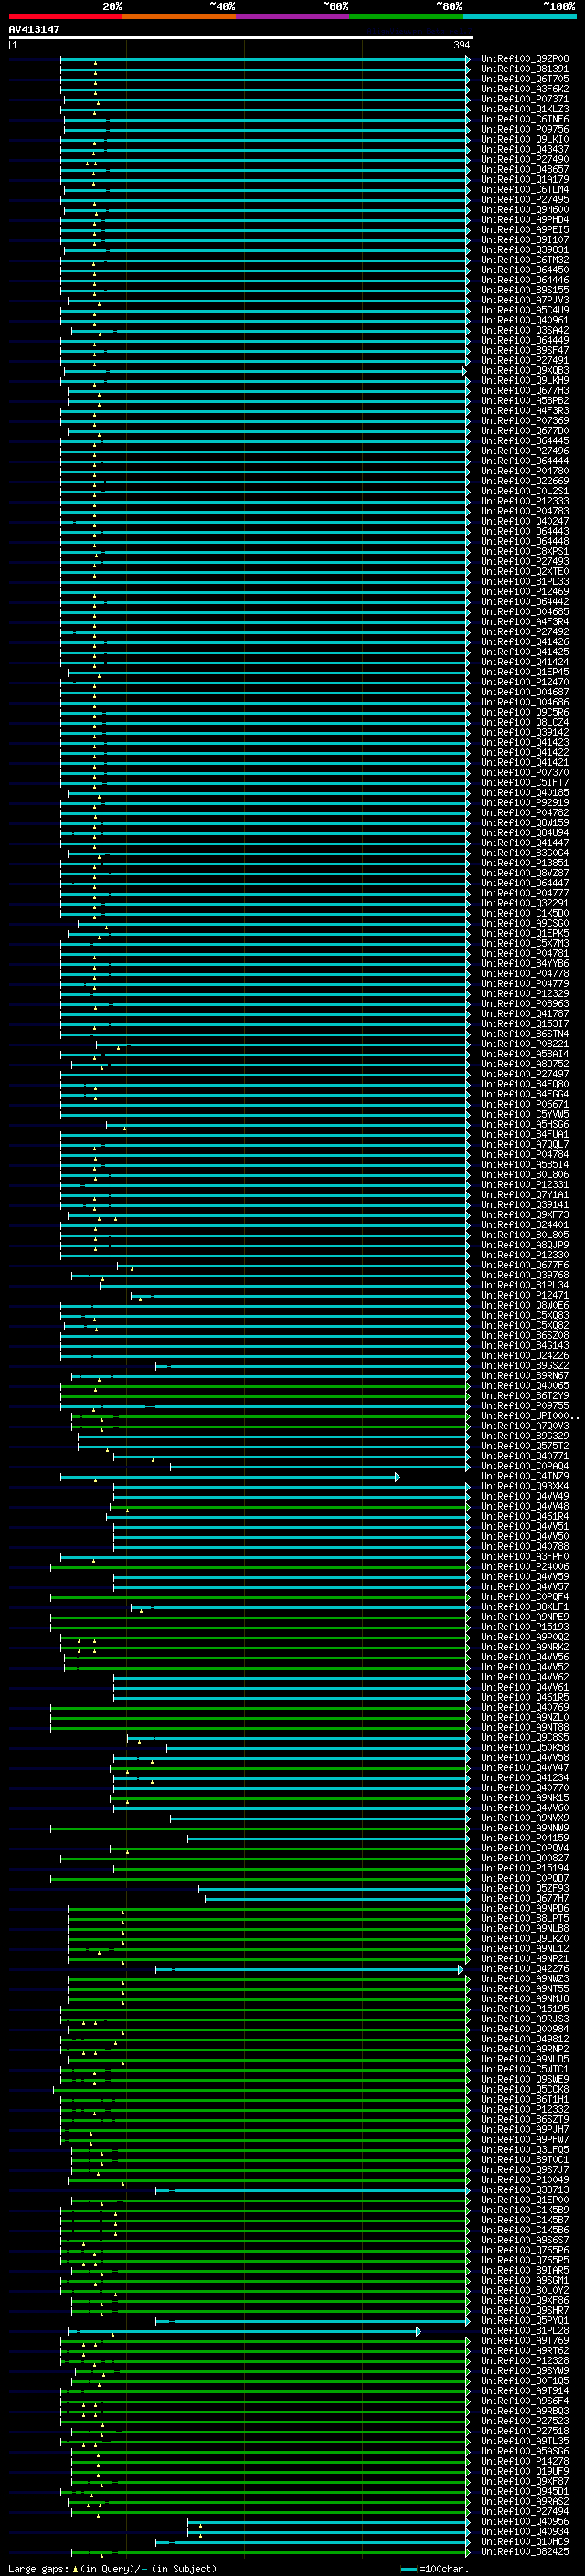
Task: Open hit UniRef100_Q93XK4
Action: coord(524,1486)
